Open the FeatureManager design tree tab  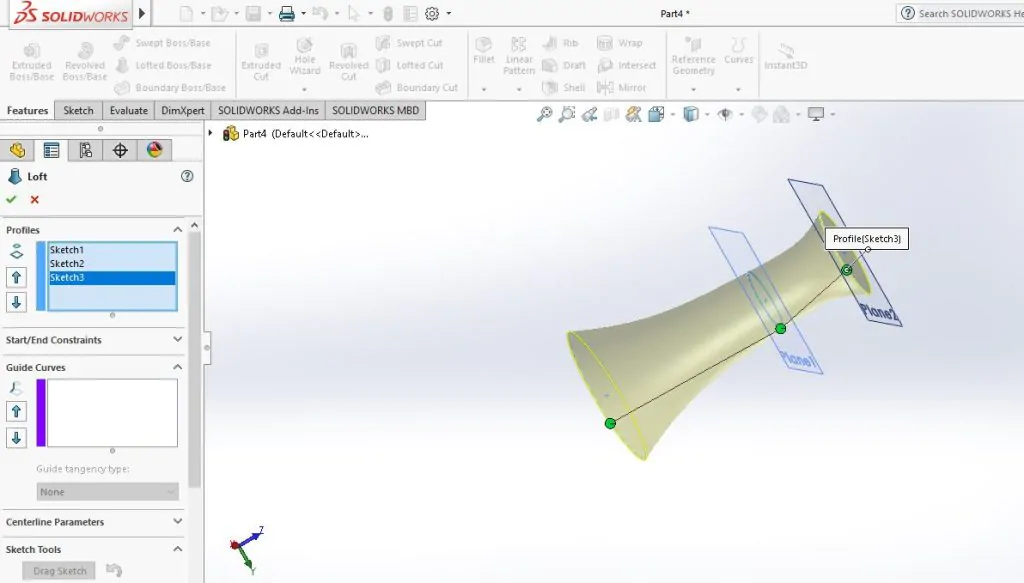pyautogui.click(x=18, y=150)
